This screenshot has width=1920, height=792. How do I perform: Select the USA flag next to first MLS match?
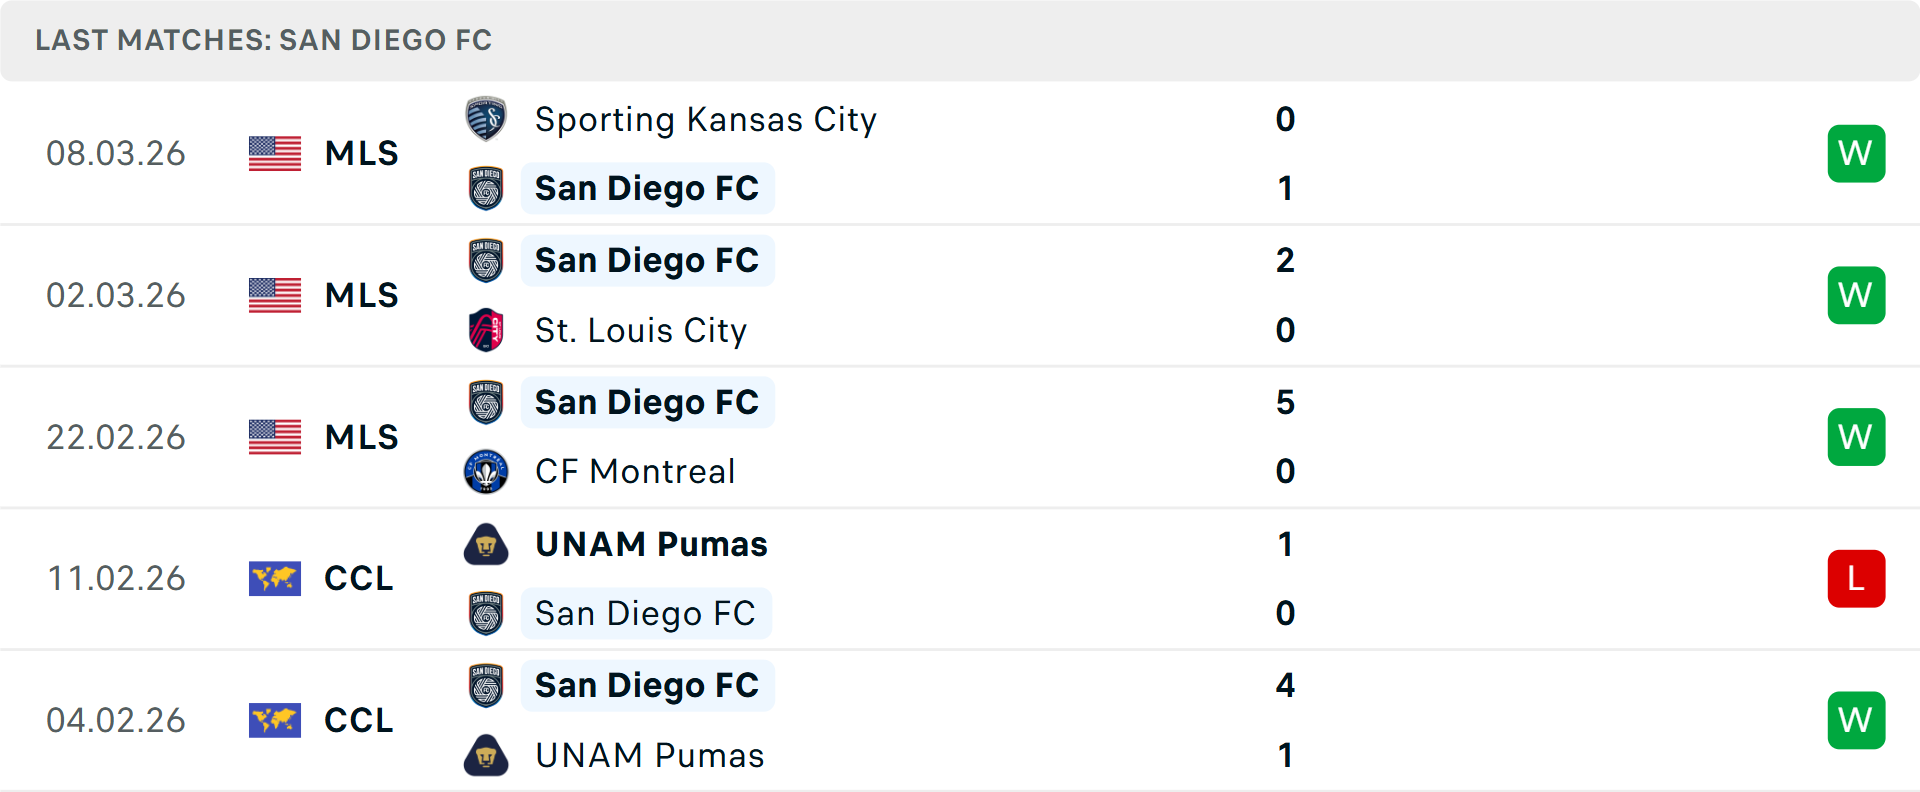[274, 153]
